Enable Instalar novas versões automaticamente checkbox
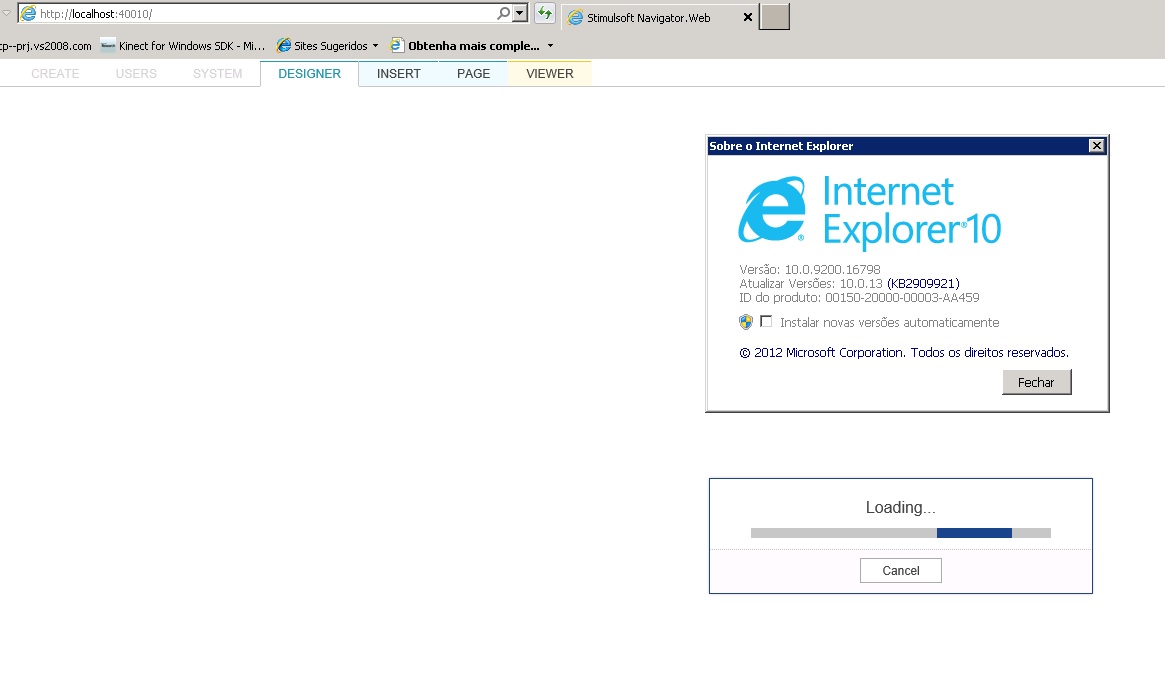Image resolution: width=1165 pixels, height=677 pixels. click(766, 322)
